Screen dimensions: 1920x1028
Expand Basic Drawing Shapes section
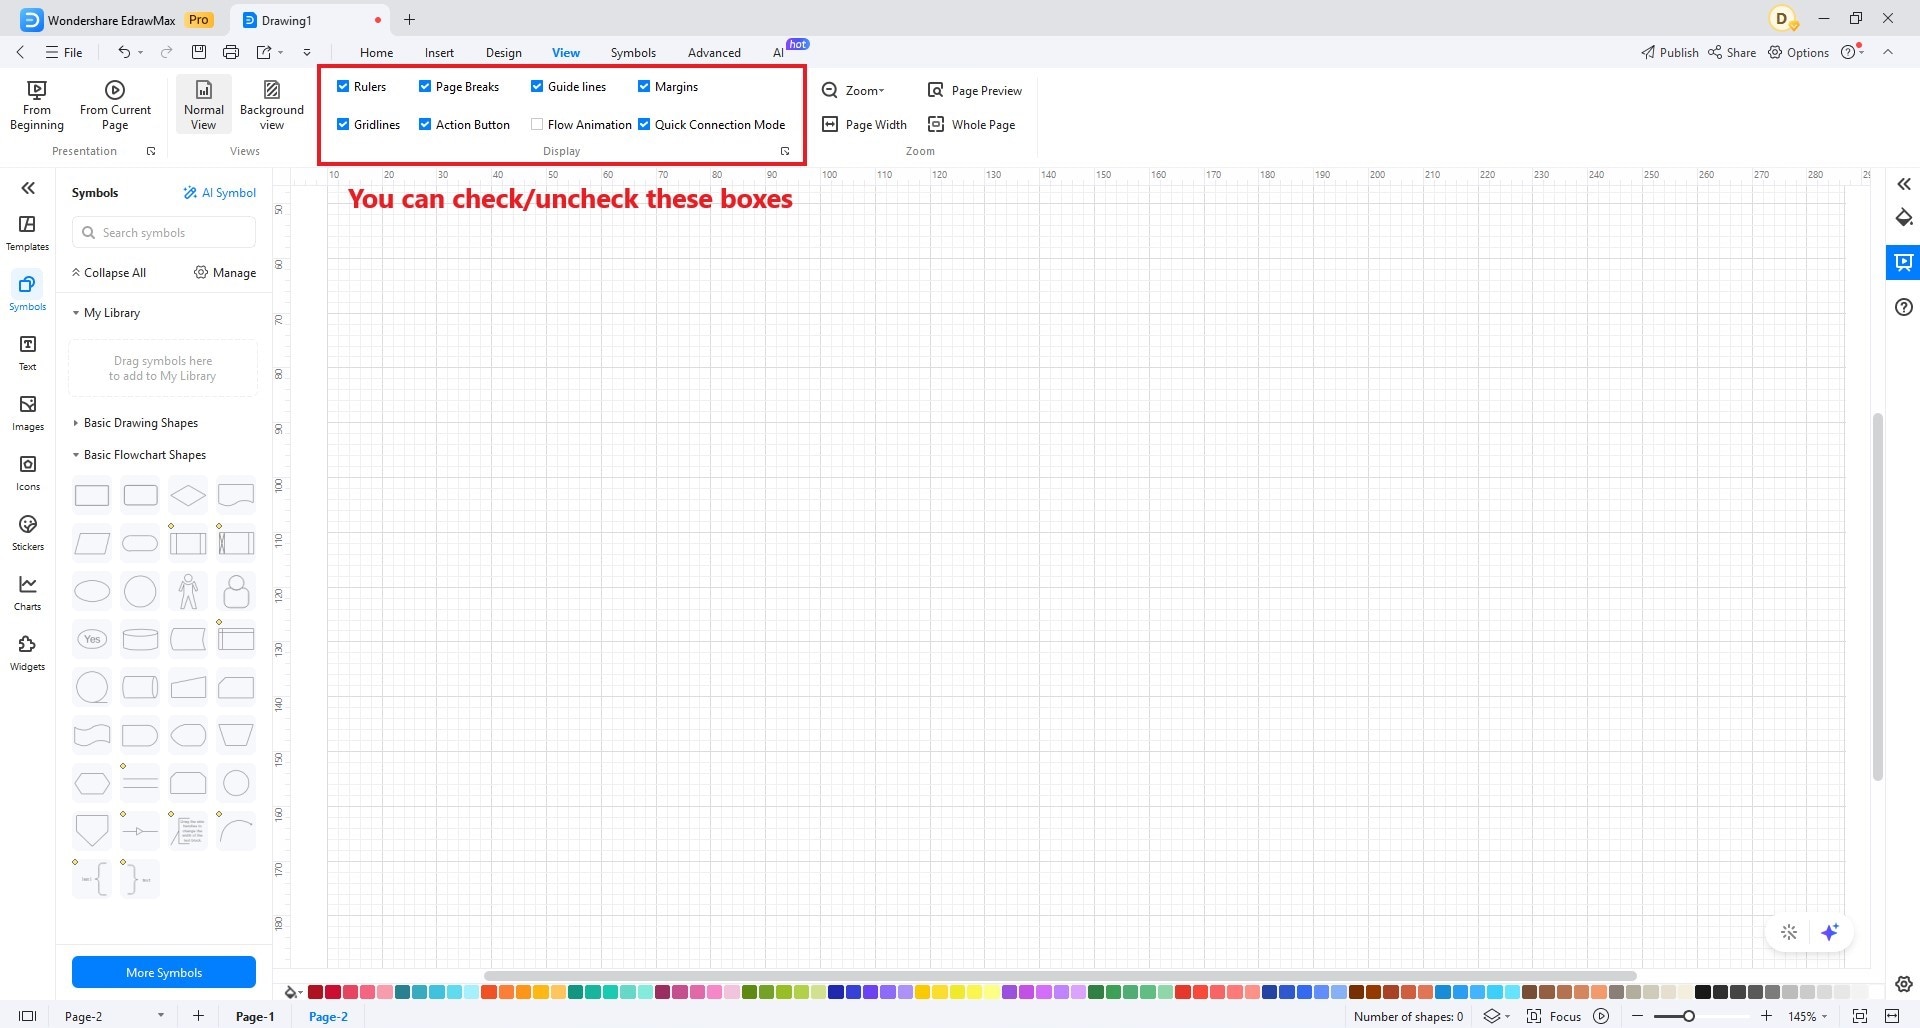(76, 423)
